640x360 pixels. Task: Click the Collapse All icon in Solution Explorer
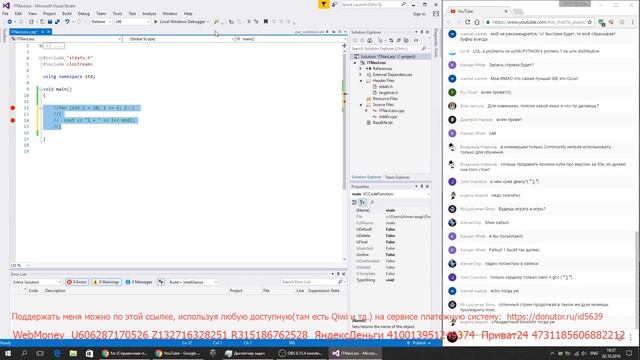(x=399, y=40)
